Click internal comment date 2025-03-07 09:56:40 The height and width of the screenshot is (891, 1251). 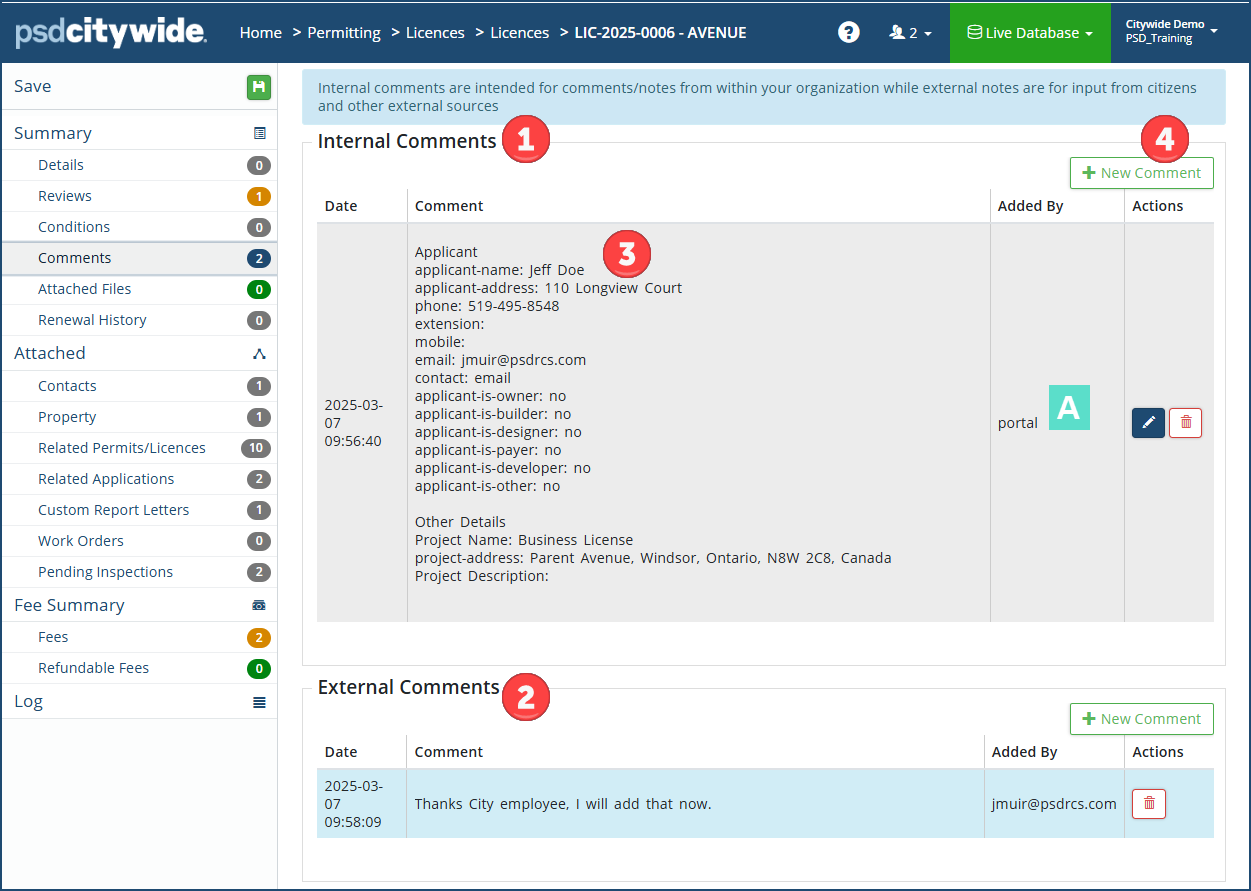click(x=353, y=423)
